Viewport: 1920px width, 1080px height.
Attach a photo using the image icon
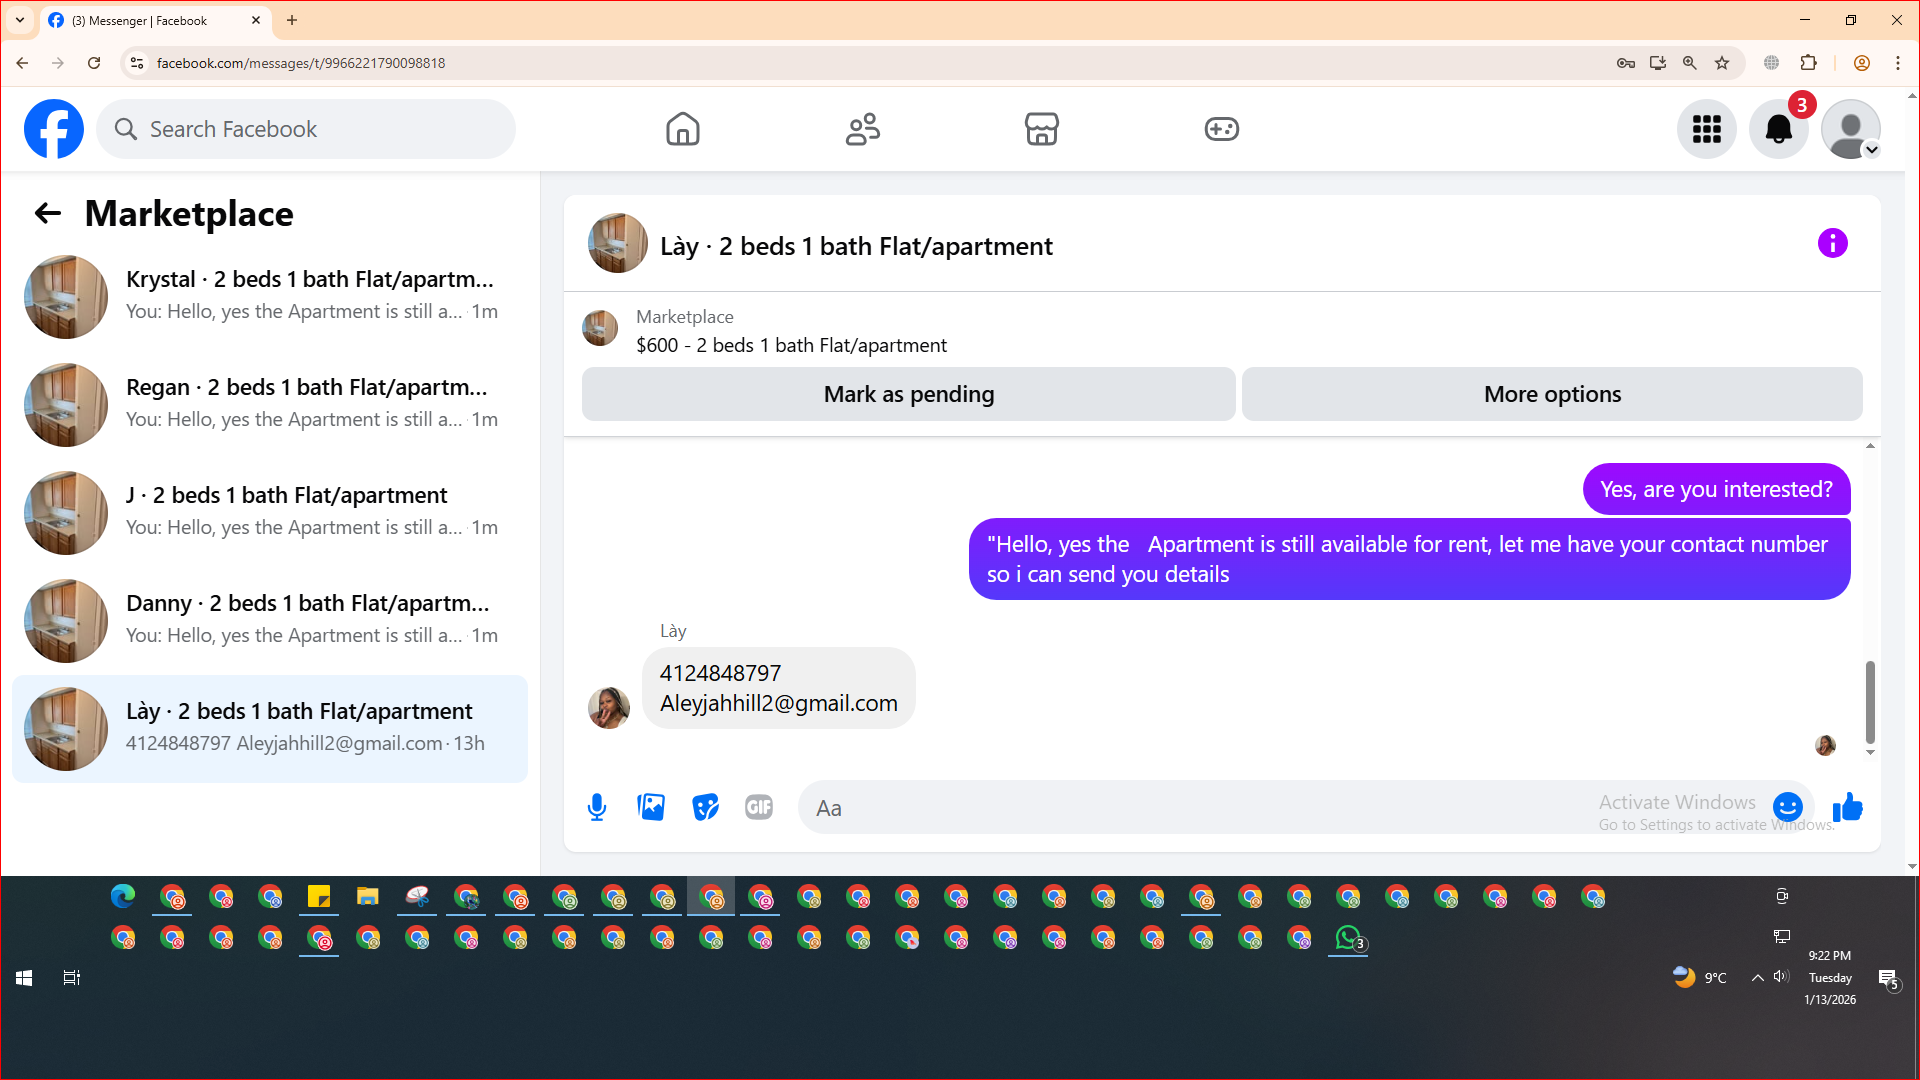(651, 807)
